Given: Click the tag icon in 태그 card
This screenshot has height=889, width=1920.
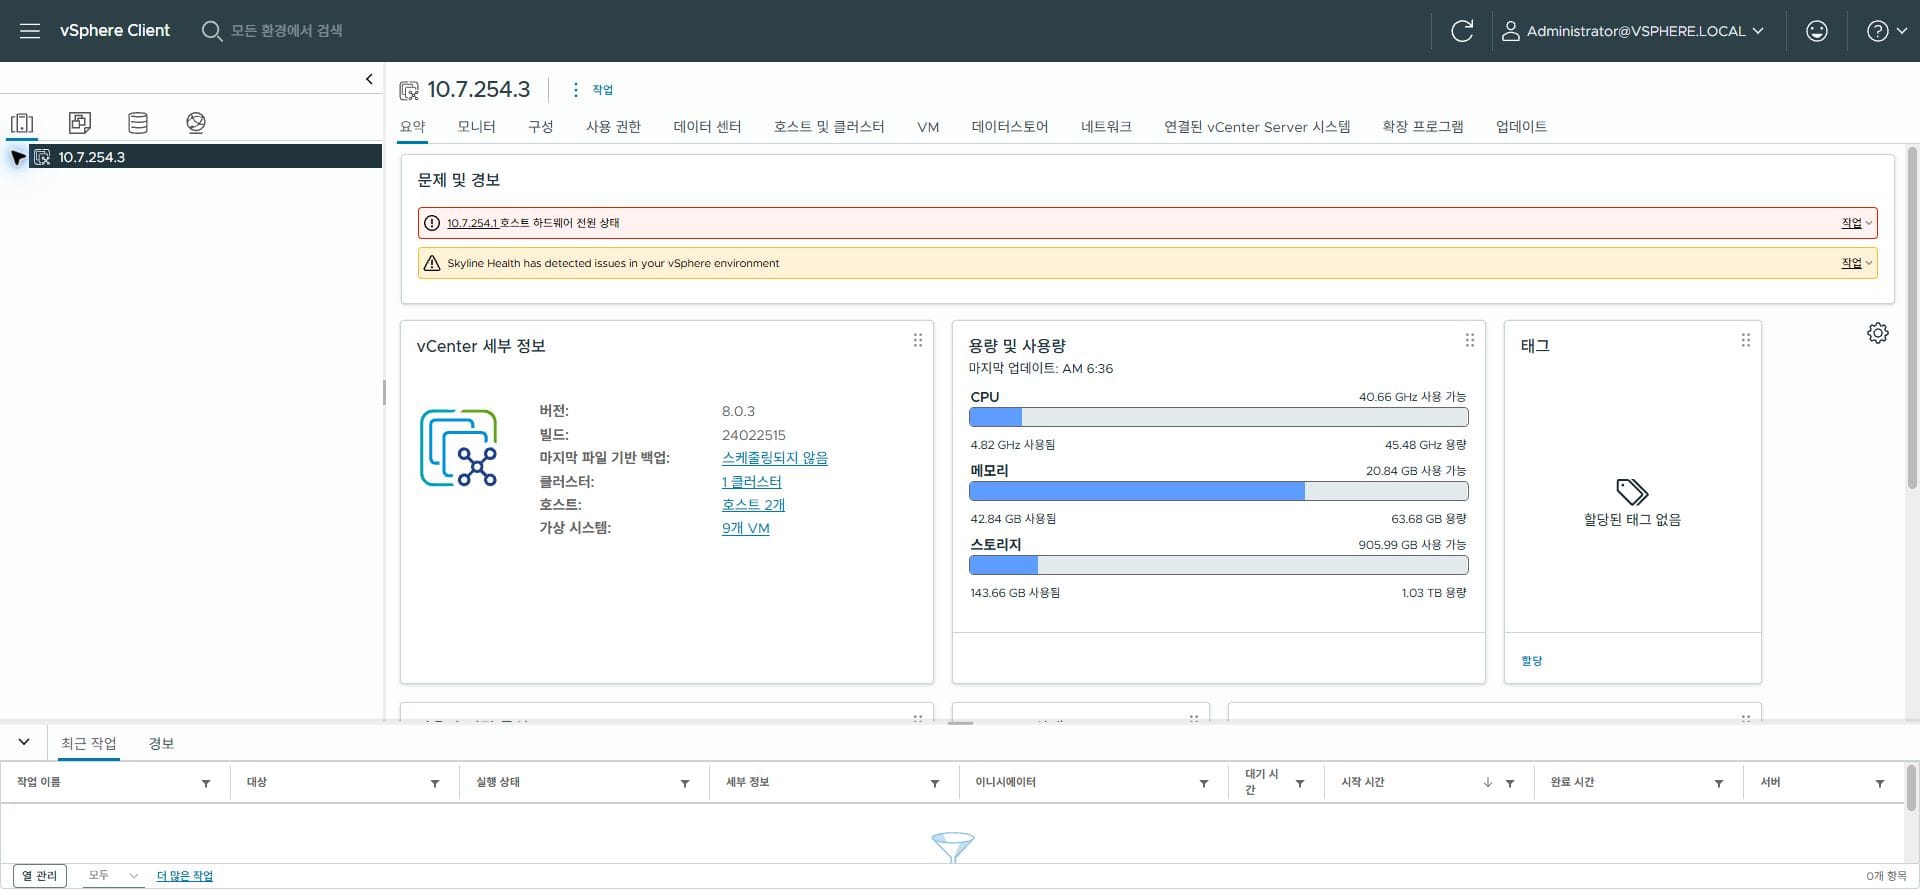Looking at the screenshot, I should point(1632,491).
